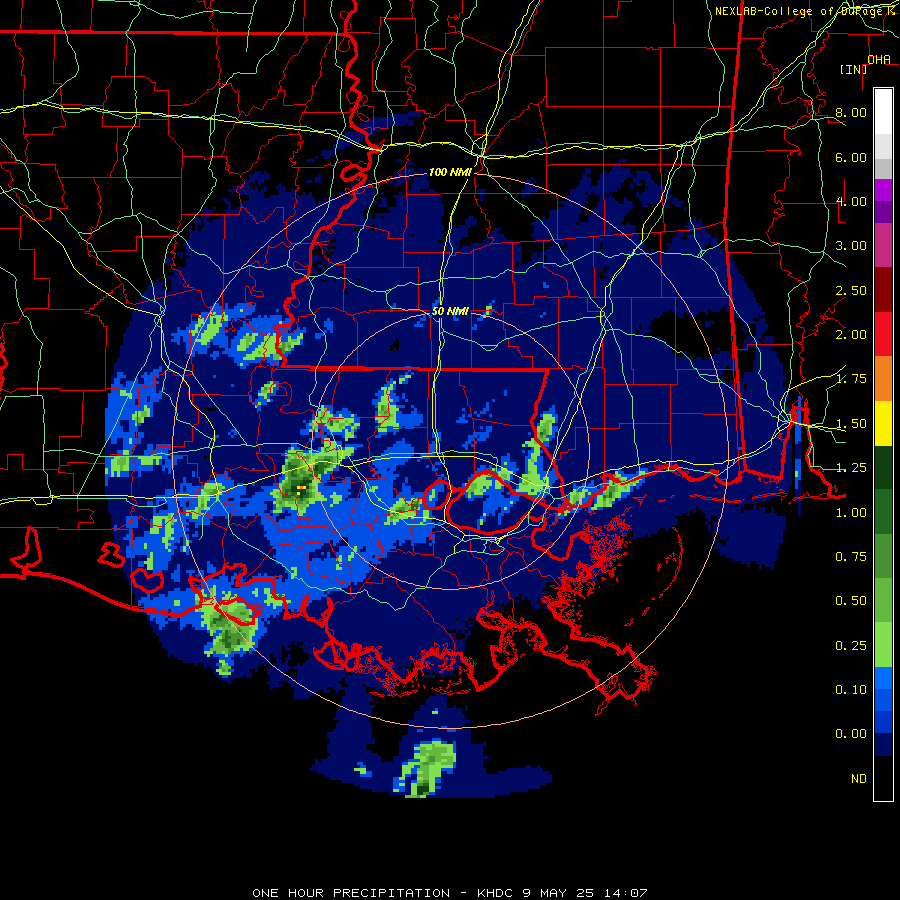Pick the black ND swatch at legend bottom
Viewport: 900px width, 900px height.
click(883, 778)
